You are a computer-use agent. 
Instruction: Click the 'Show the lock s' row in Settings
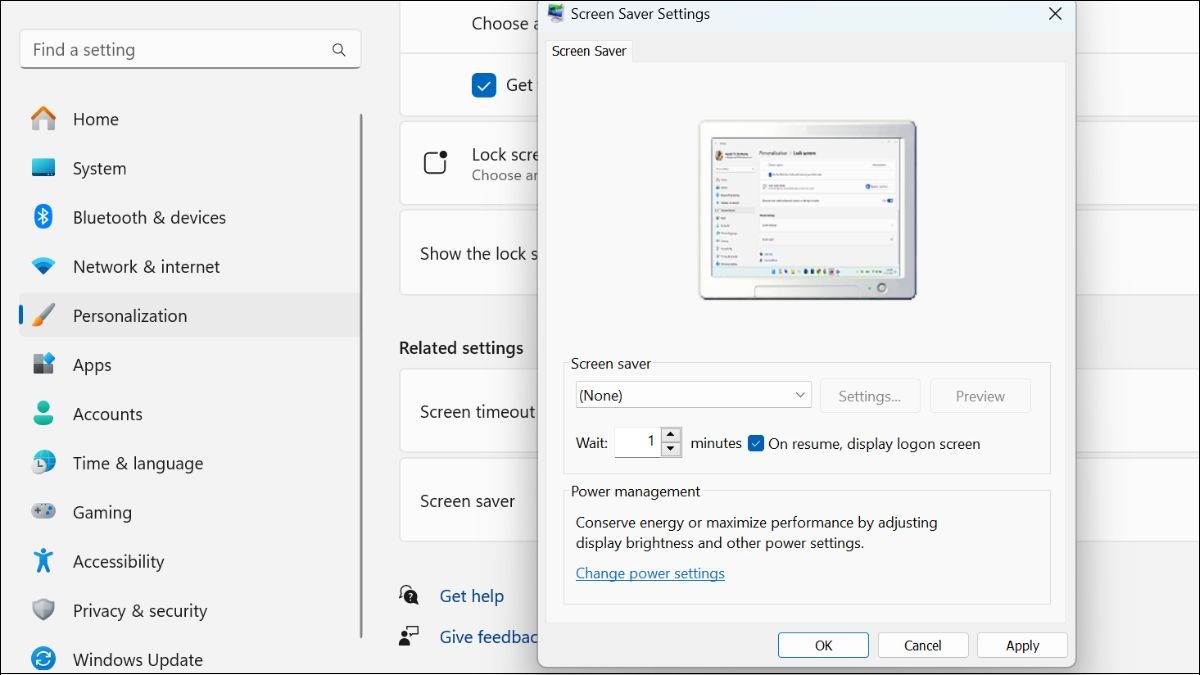pyautogui.click(x=469, y=253)
